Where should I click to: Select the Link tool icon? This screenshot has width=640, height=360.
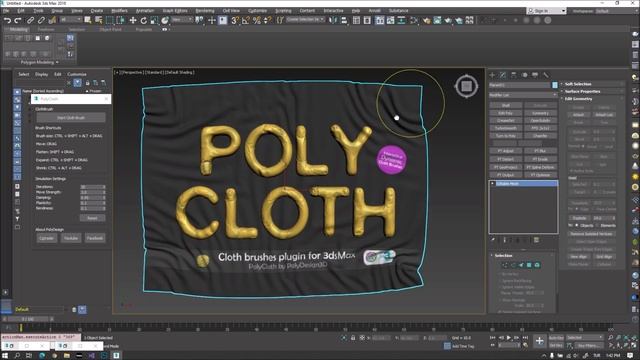click(x=31, y=20)
